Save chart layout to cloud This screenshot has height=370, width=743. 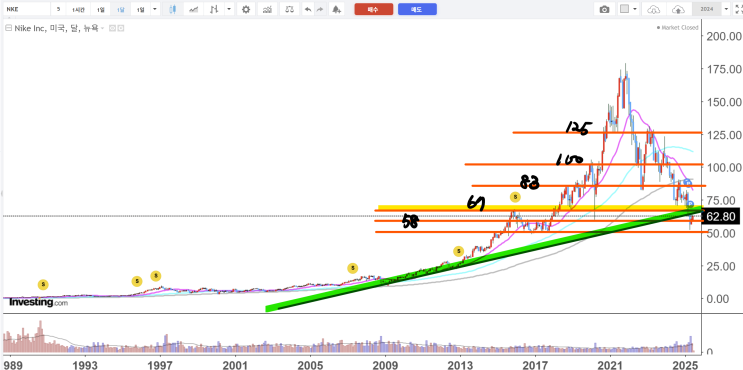pyautogui.click(x=678, y=9)
